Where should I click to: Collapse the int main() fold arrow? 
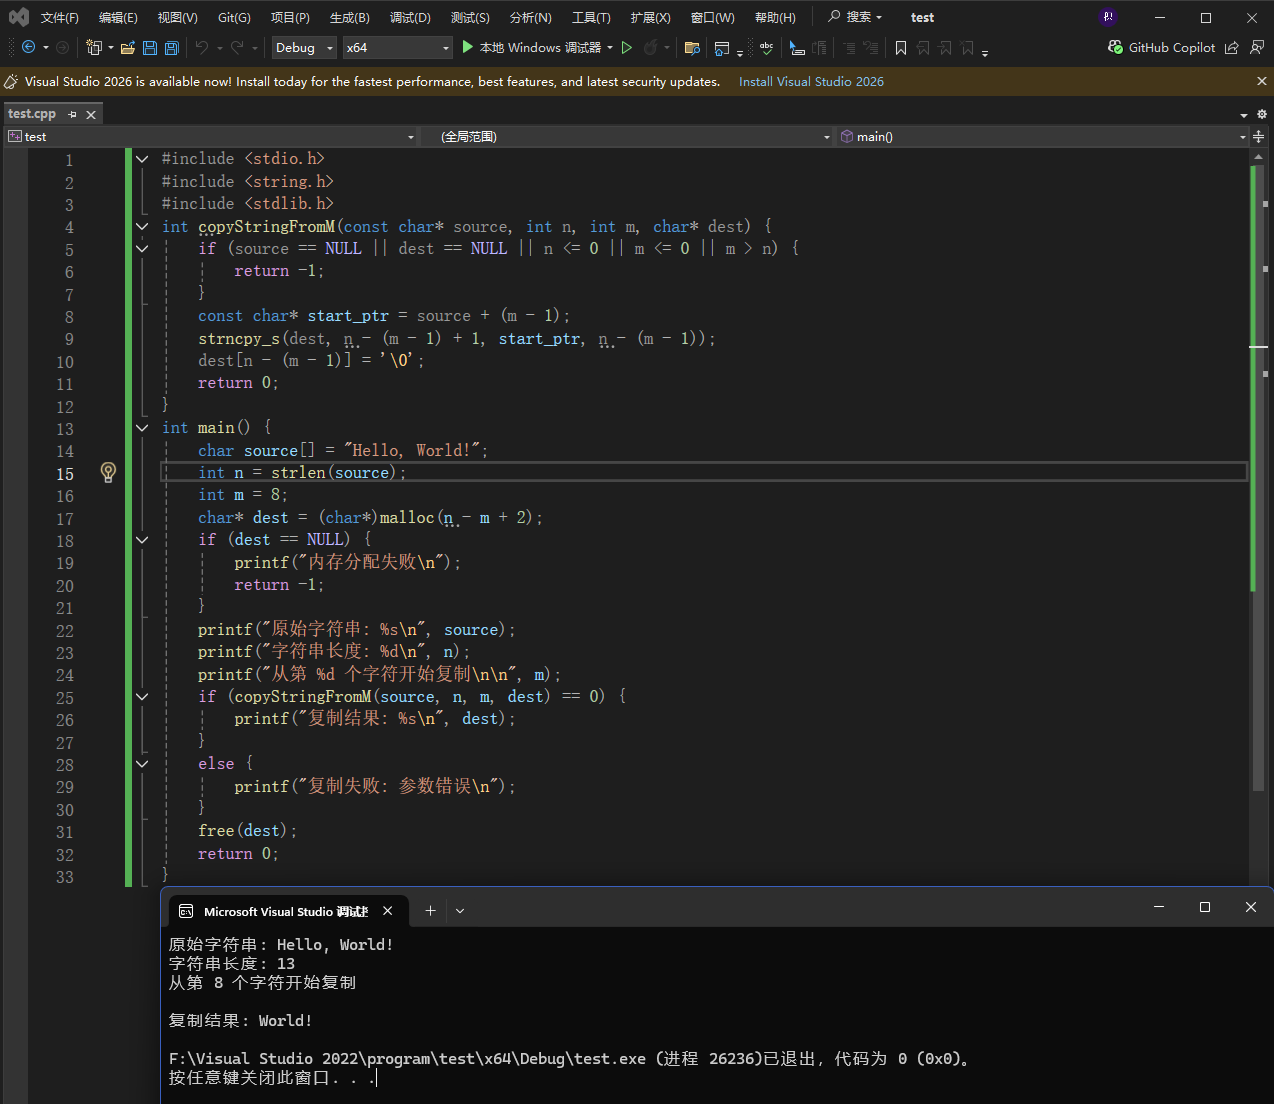pyautogui.click(x=142, y=427)
